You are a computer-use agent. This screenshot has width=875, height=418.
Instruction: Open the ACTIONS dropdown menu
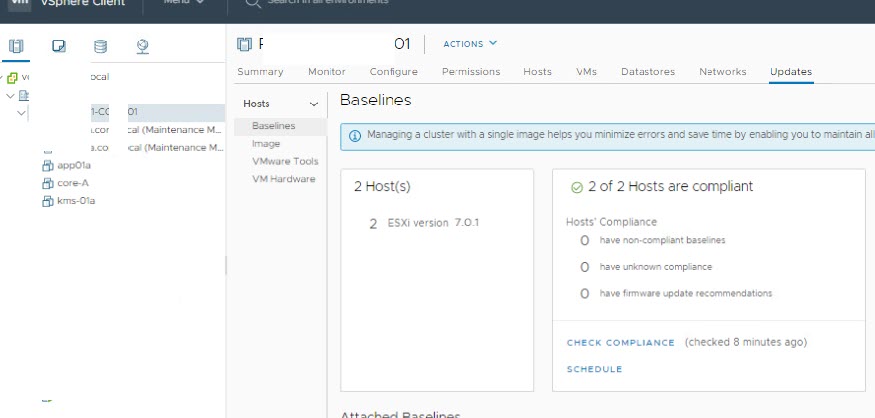pos(469,44)
